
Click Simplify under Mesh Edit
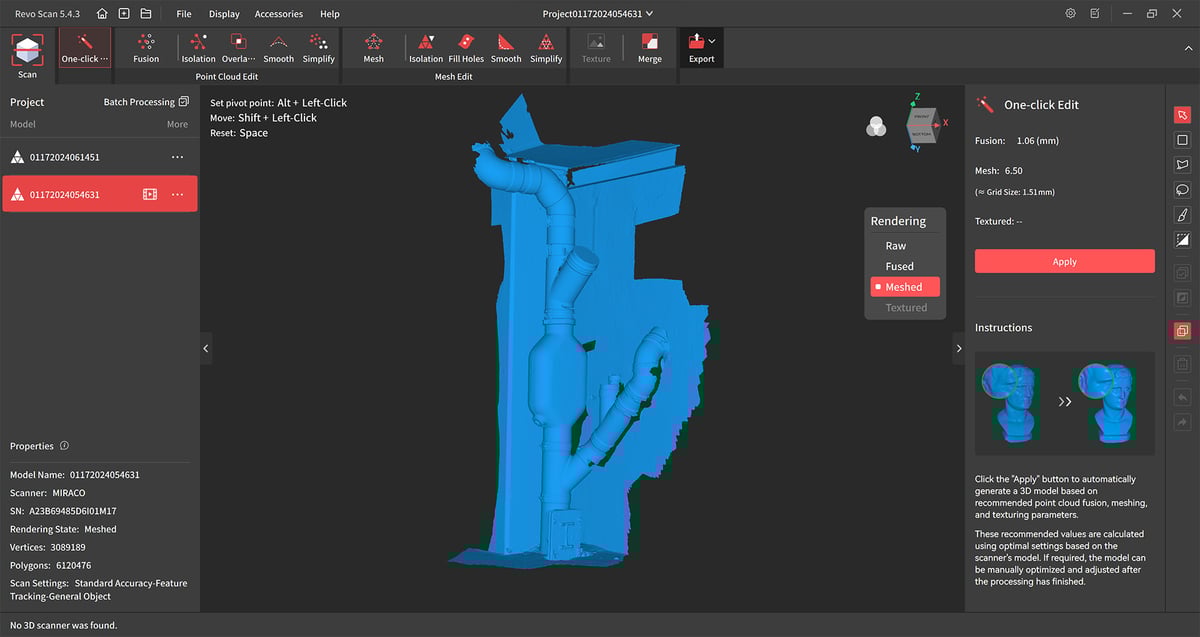[x=546, y=47]
